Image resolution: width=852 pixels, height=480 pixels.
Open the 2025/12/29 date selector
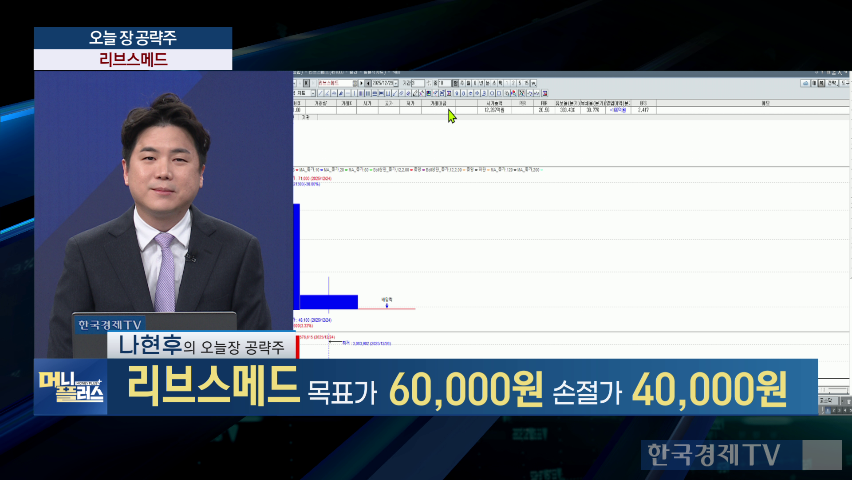[396, 83]
